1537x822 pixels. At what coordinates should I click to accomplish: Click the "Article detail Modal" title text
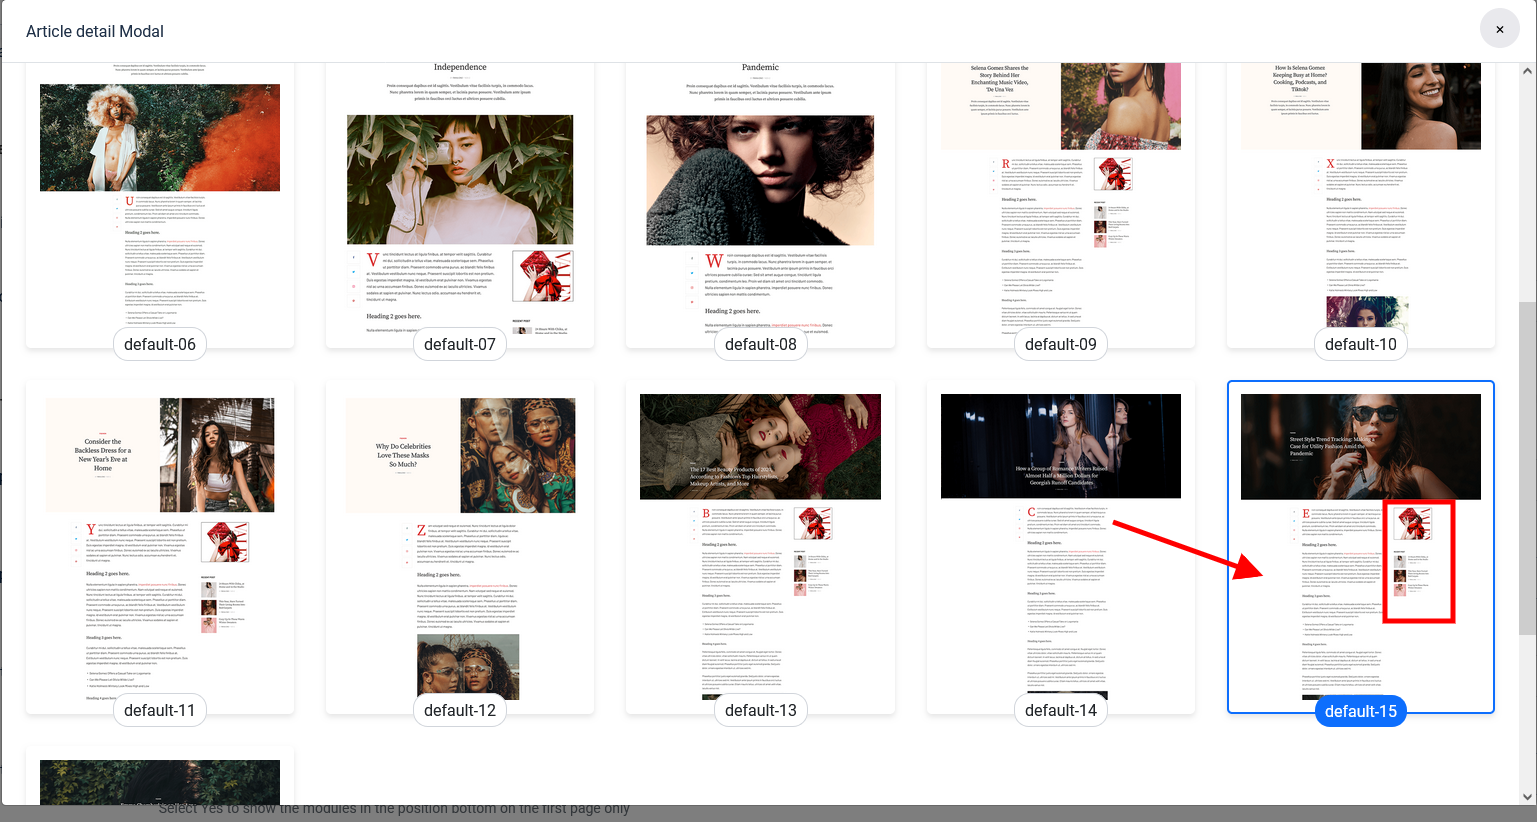tap(95, 31)
